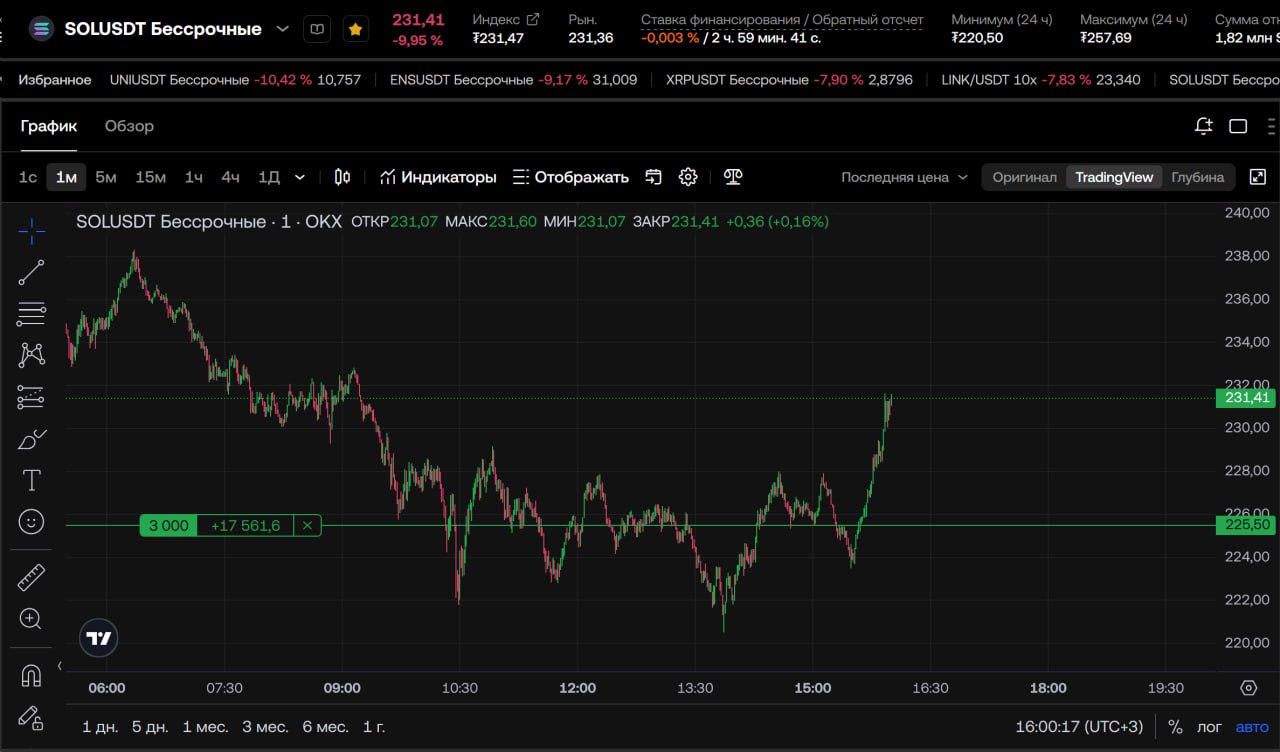1280x752 pixels.
Task: Select the 1м timeframe
Action: point(67,177)
